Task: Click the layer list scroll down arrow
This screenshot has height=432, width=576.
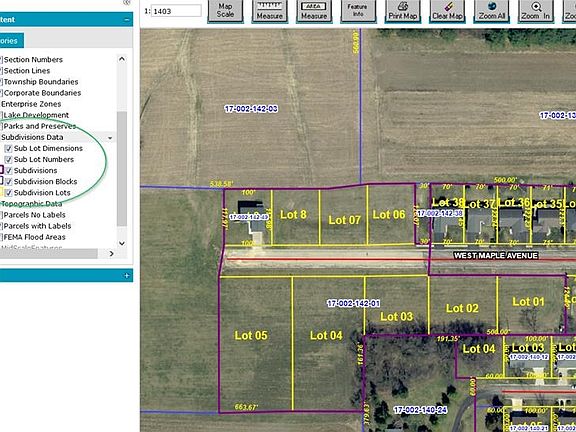Action: click(122, 243)
